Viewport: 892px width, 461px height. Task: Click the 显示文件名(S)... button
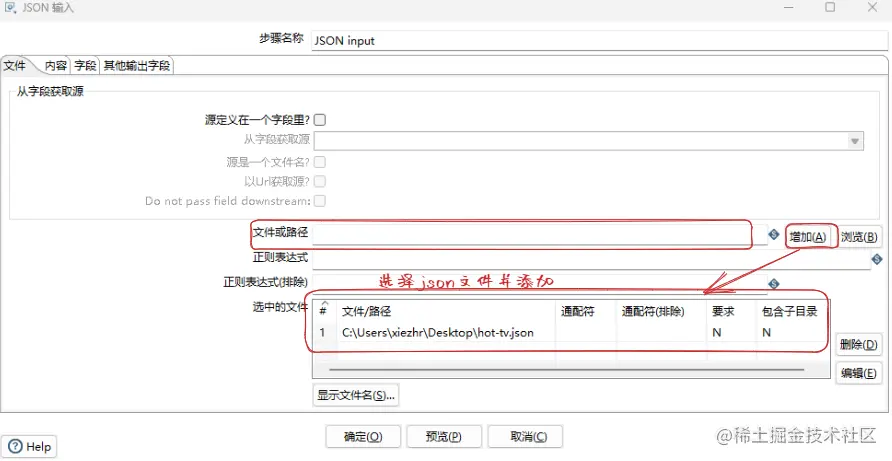[x=356, y=395]
